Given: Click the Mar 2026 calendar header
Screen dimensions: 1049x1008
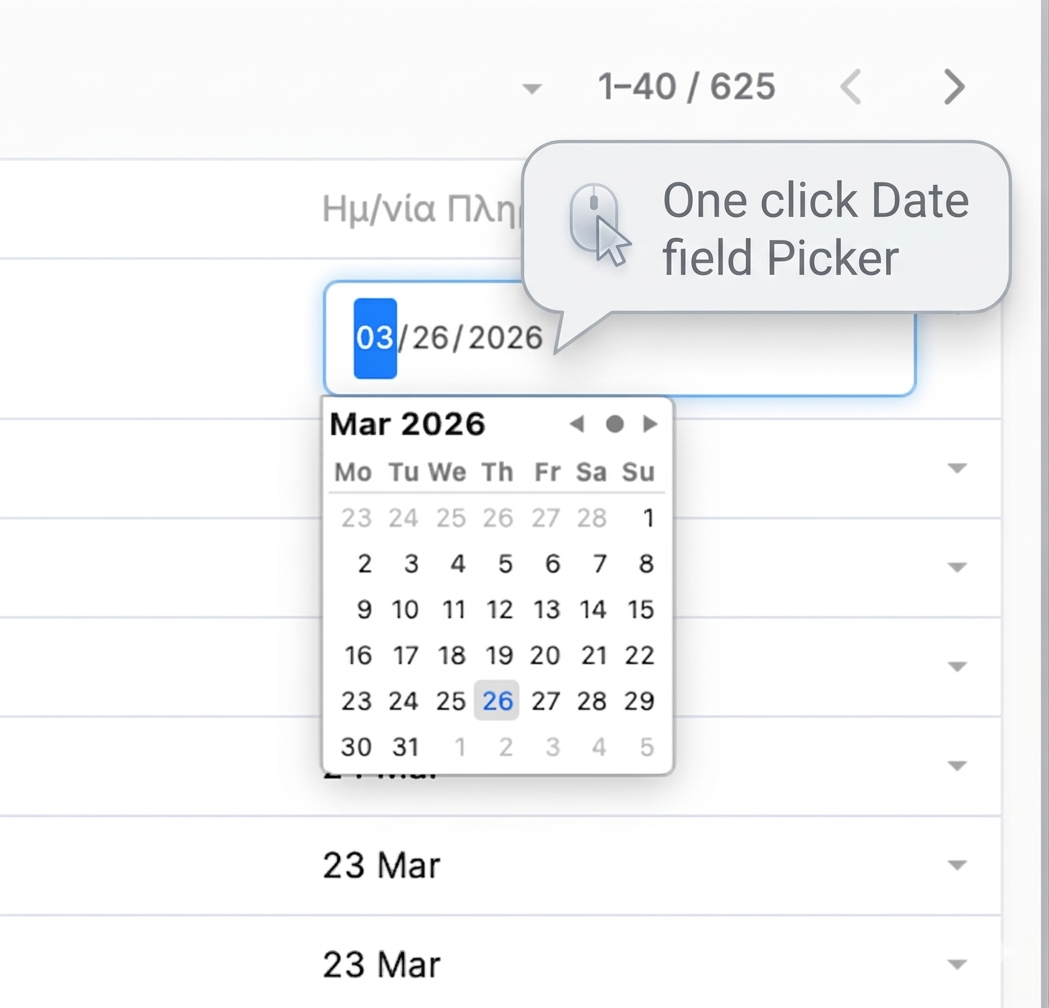Looking at the screenshot, I should (x=407, y=424).
